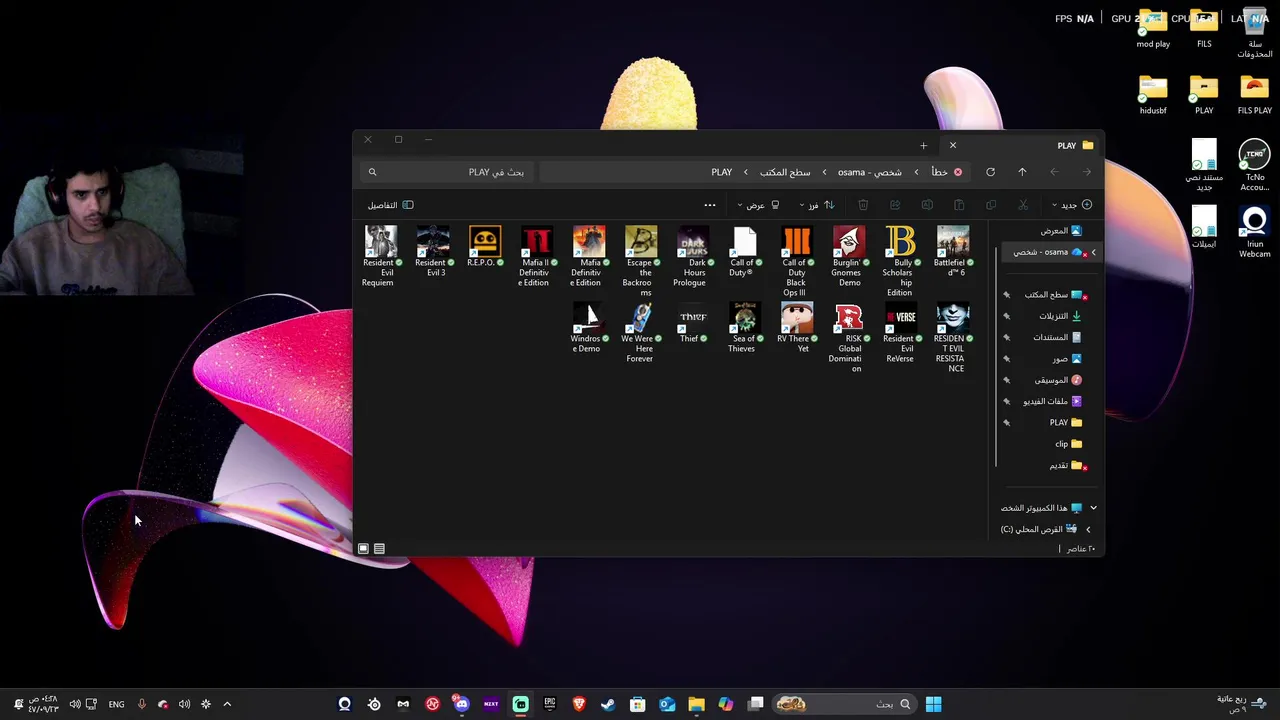Open the جديد (New) dropdown
The width and height of the screenshot is (1280, 720).
(1070, 205)
